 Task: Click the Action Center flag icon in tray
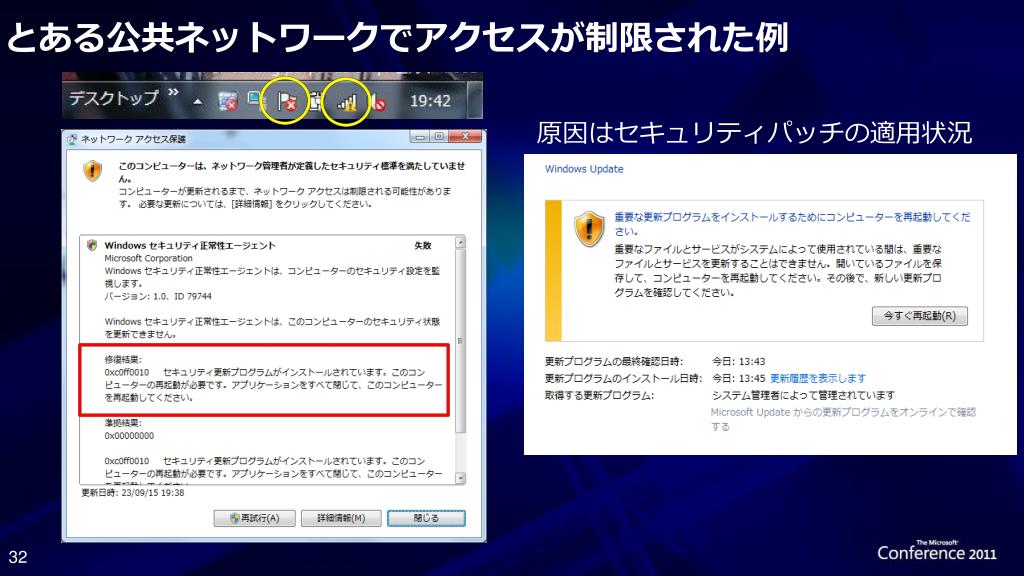(286, 101)
